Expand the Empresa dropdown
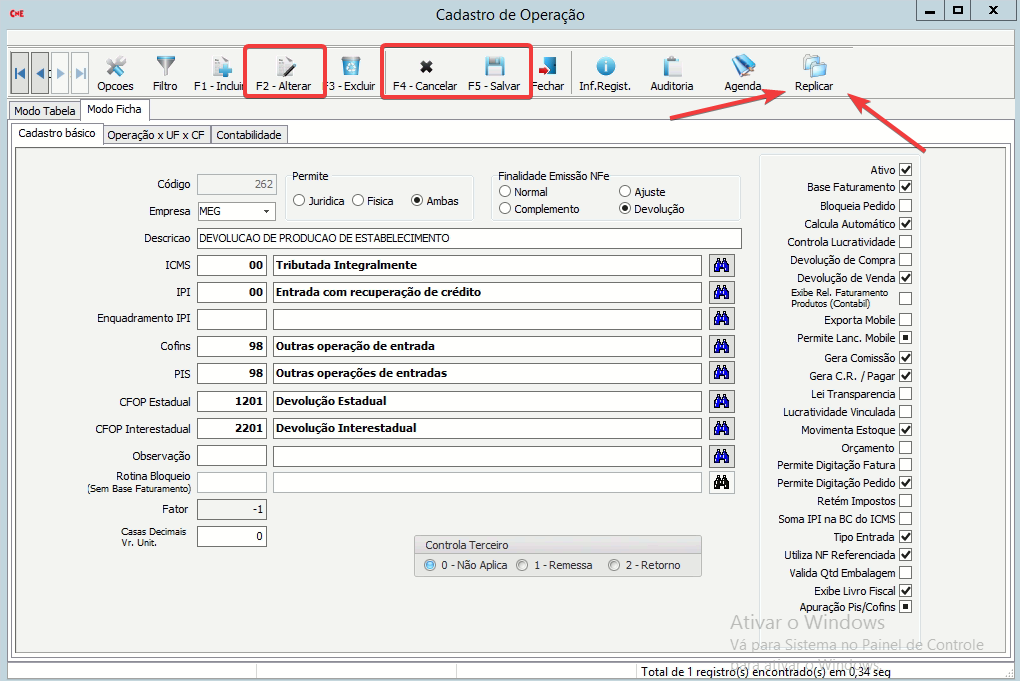 click(x=267, y=212)
